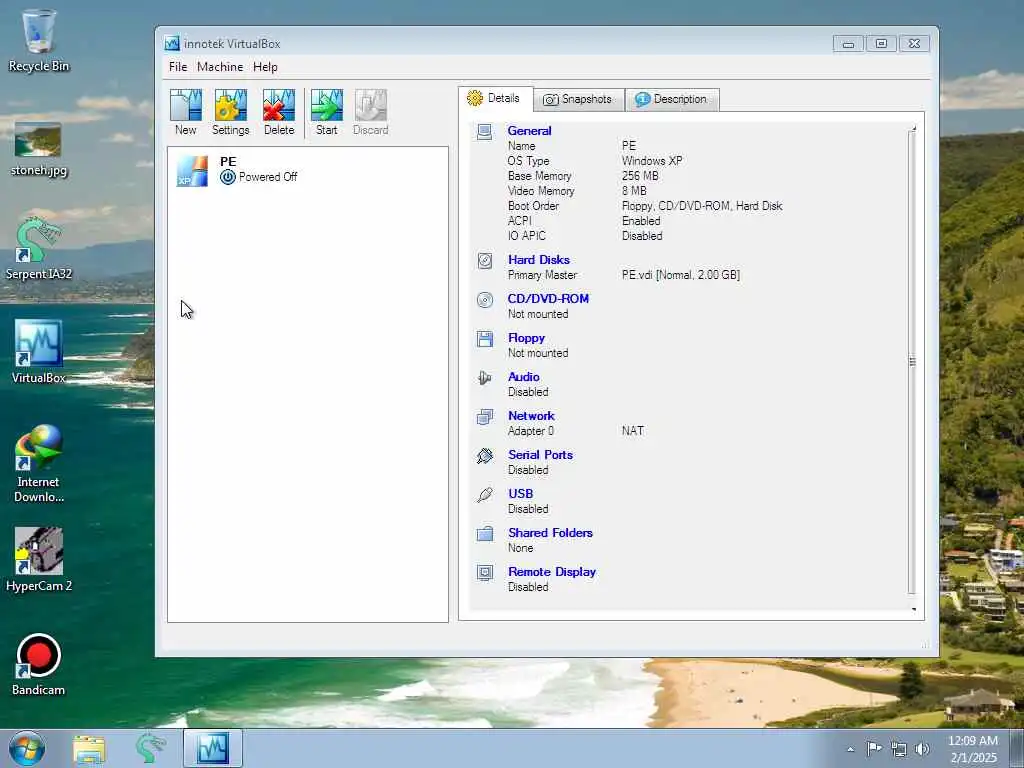1024x768 pixels.
Task: Click the Network section icon
Action: (485, 417)
